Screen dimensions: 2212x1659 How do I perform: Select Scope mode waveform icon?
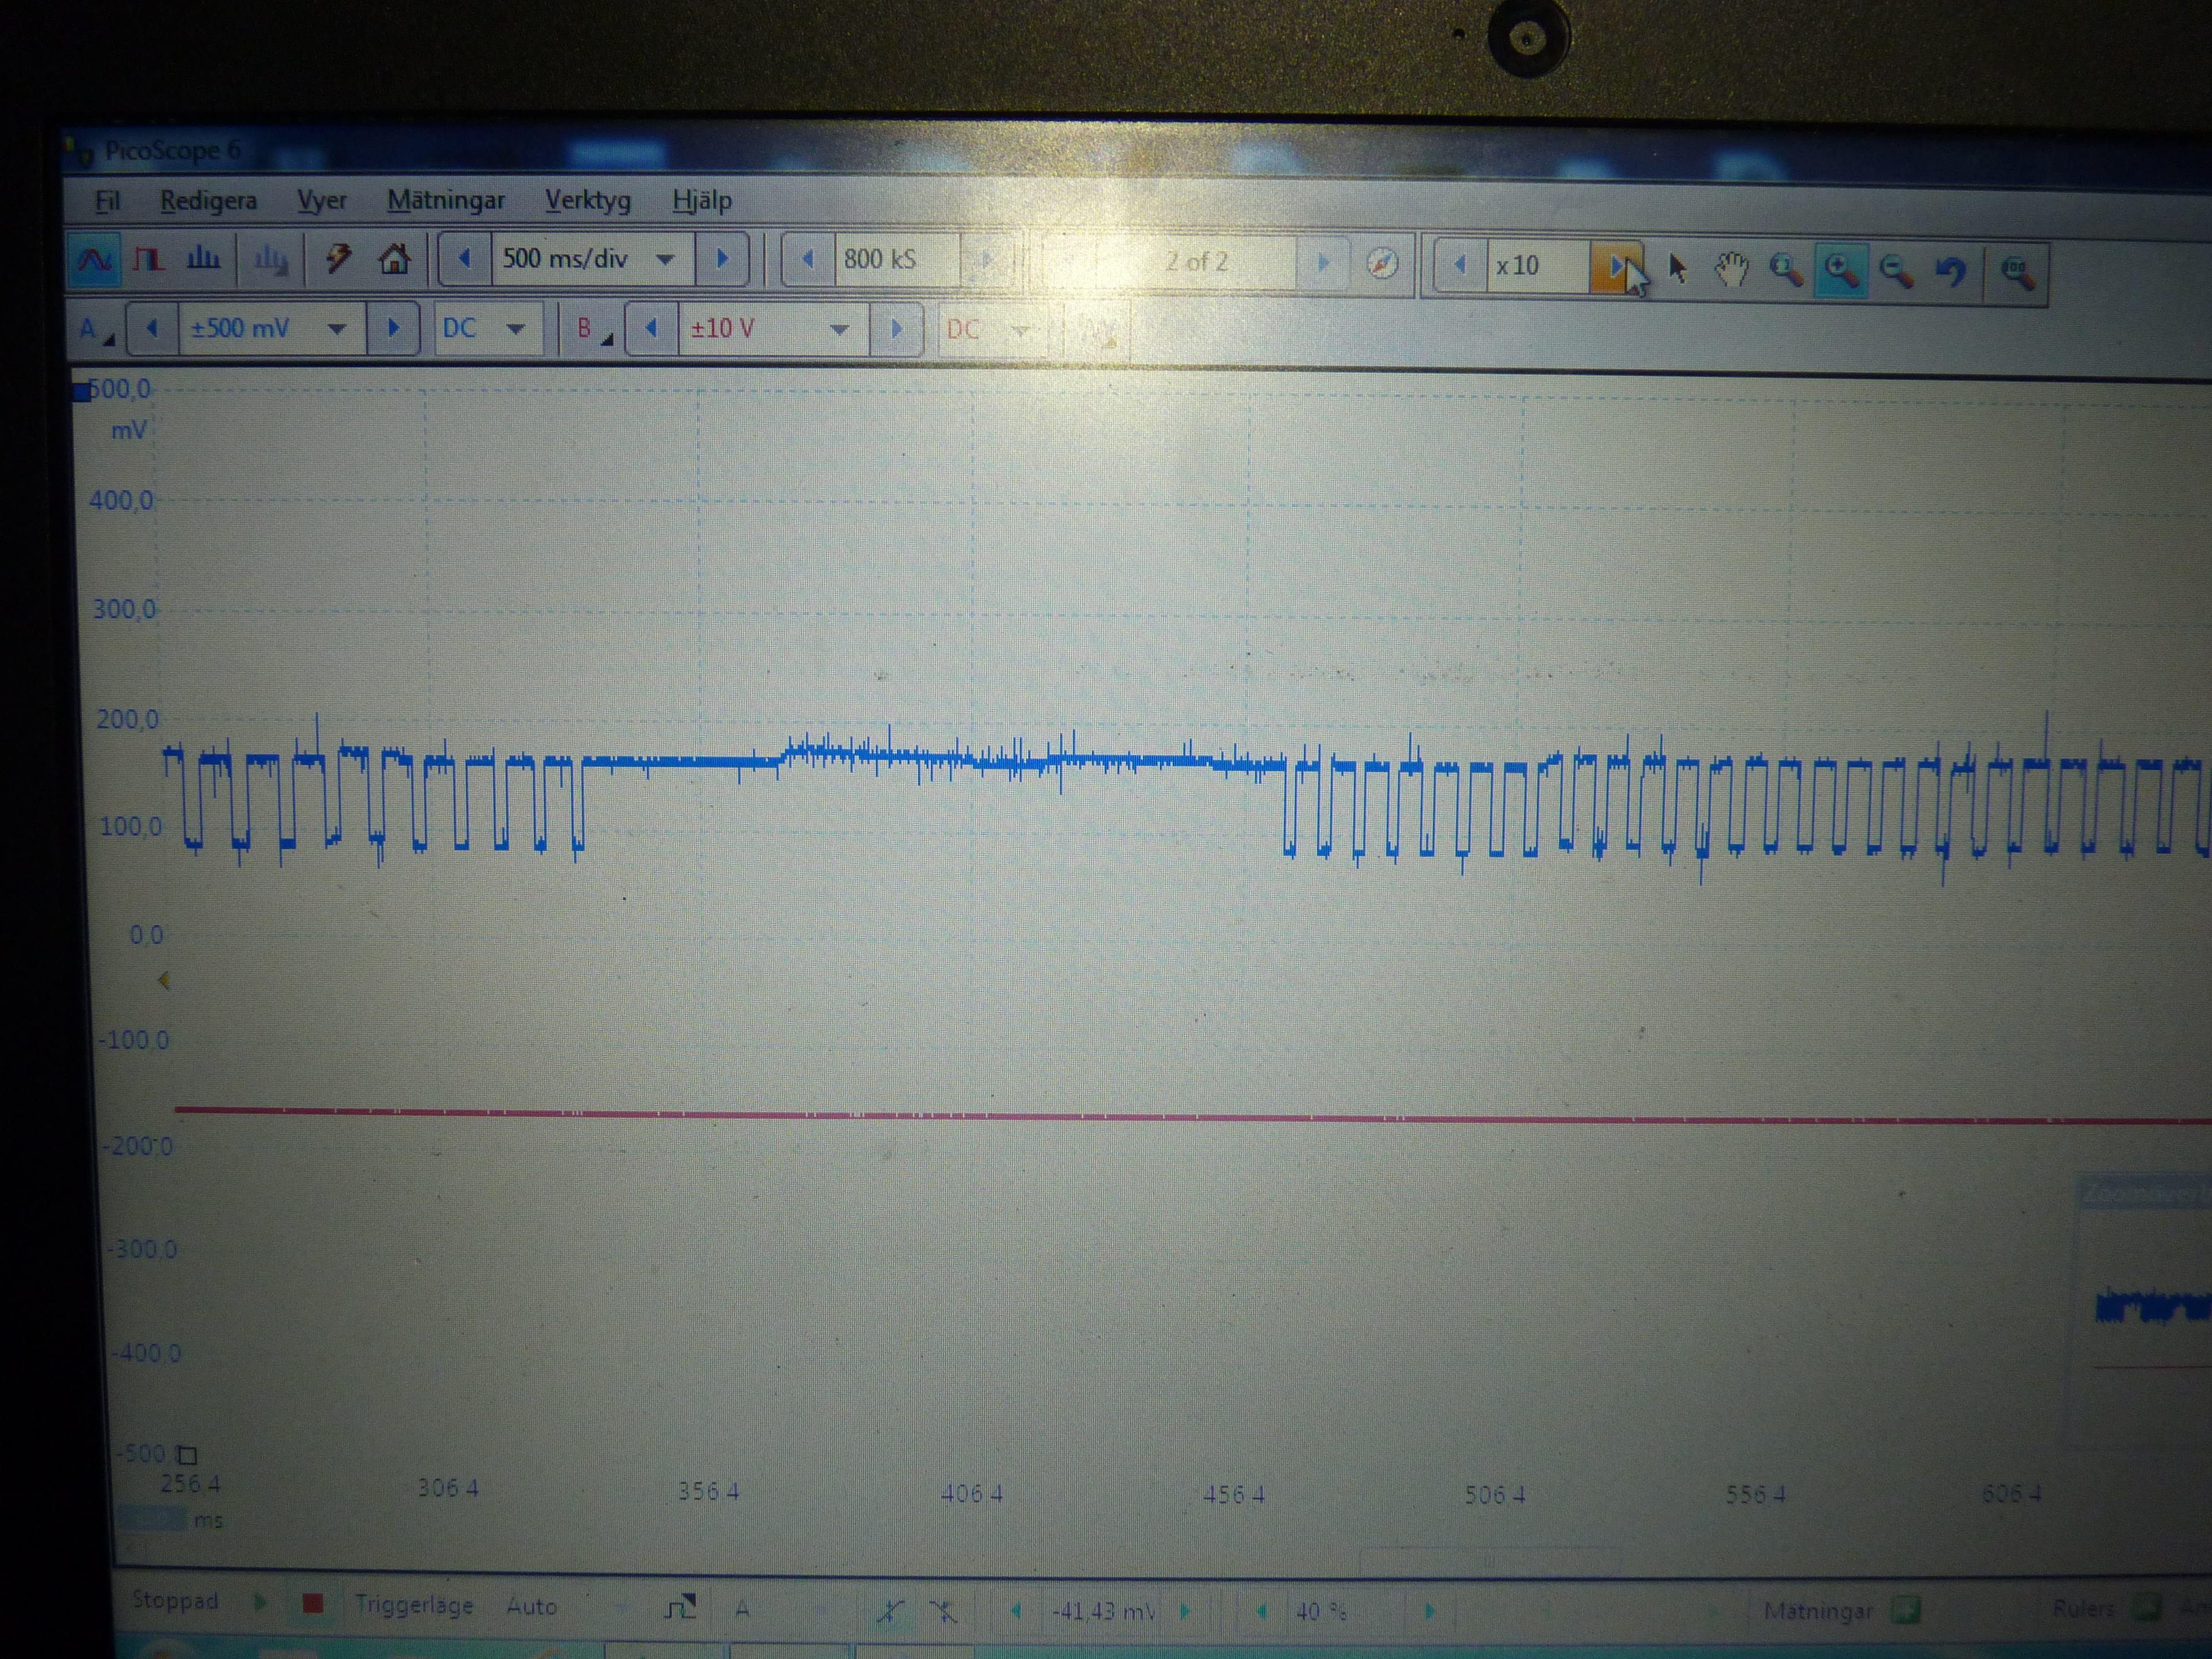click(x=95, y=260)
